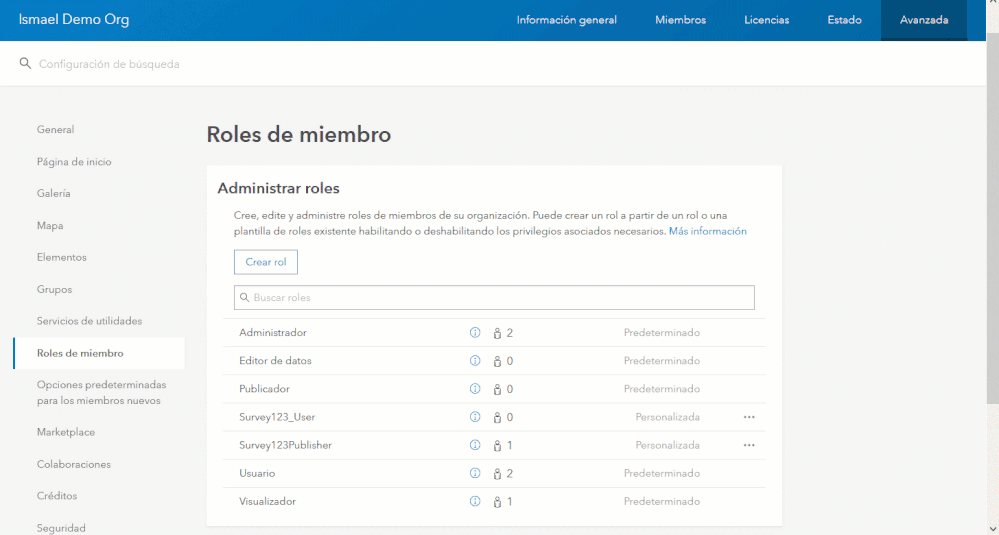Click the Ismael Demo Org title
Viewport: 999px width, 535px height.
tap(74, 20)
